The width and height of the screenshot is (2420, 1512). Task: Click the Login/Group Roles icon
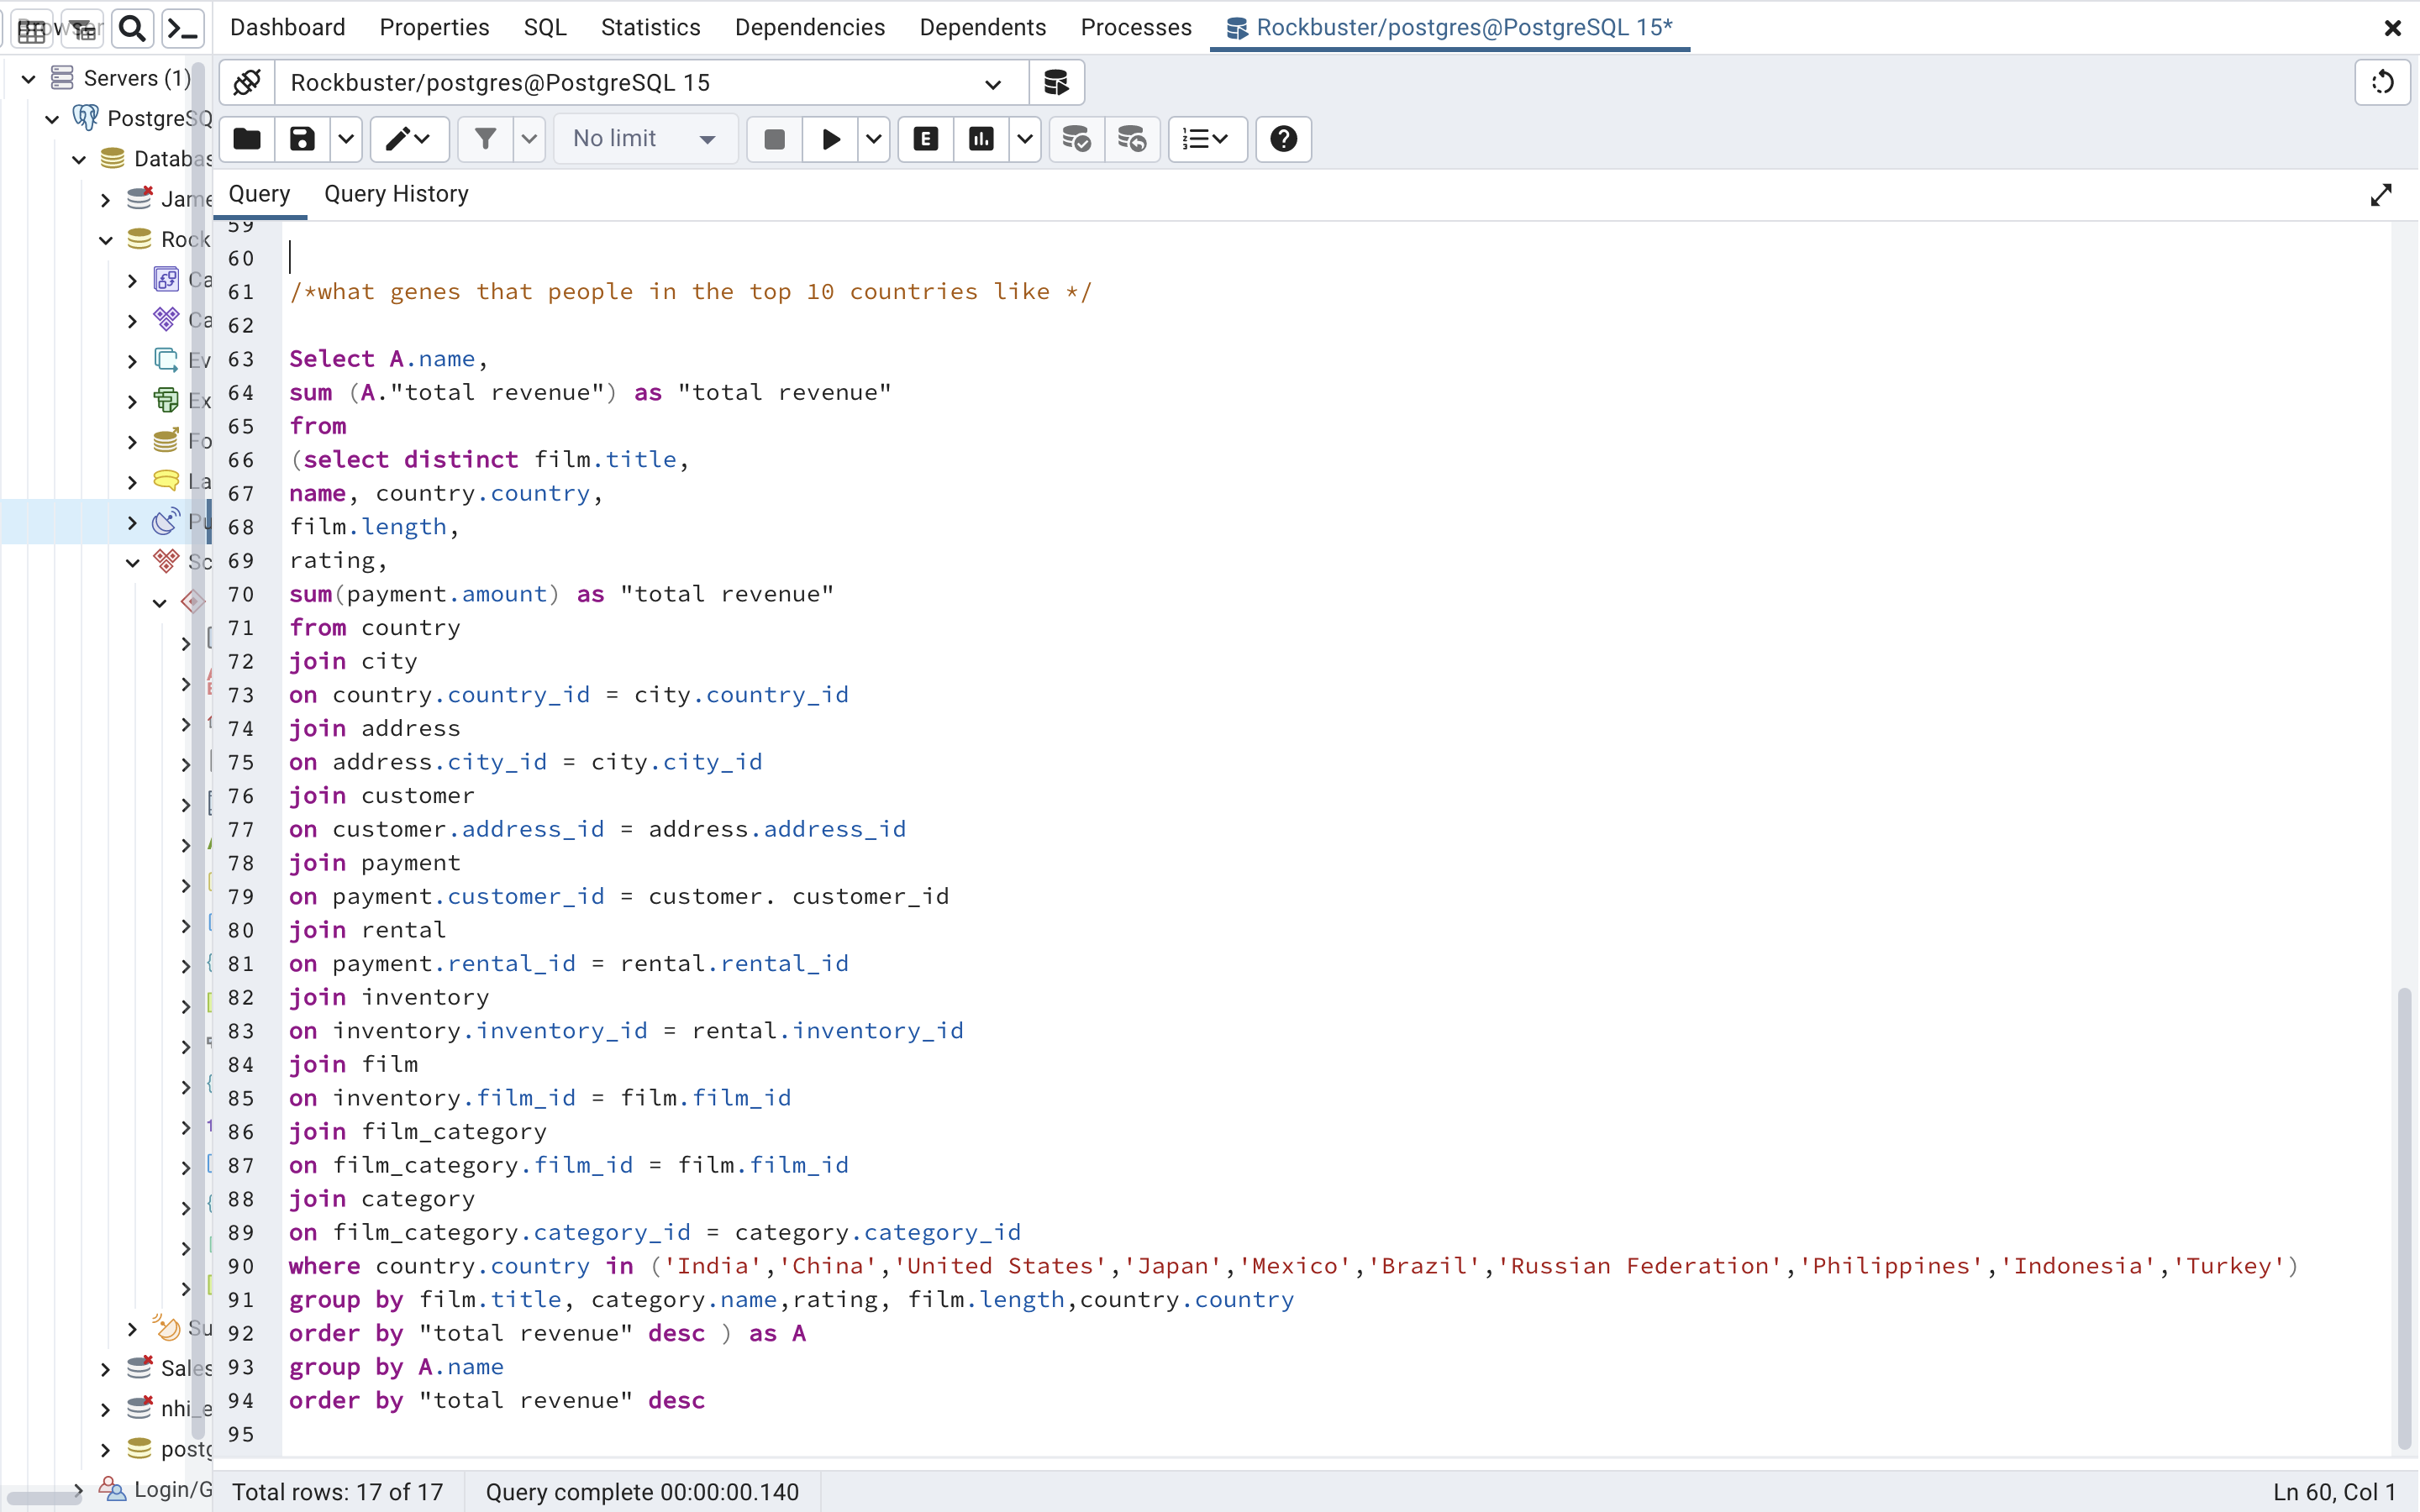[x=112, y=1489]
